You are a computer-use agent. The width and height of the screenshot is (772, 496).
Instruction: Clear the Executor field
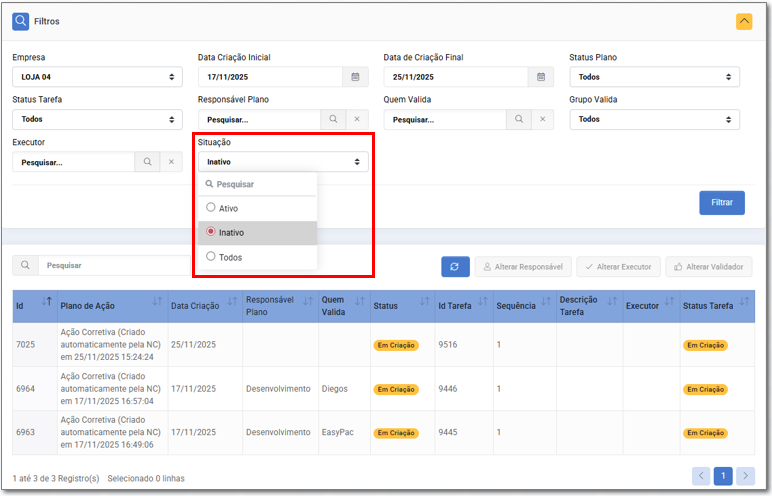point(171,162)
